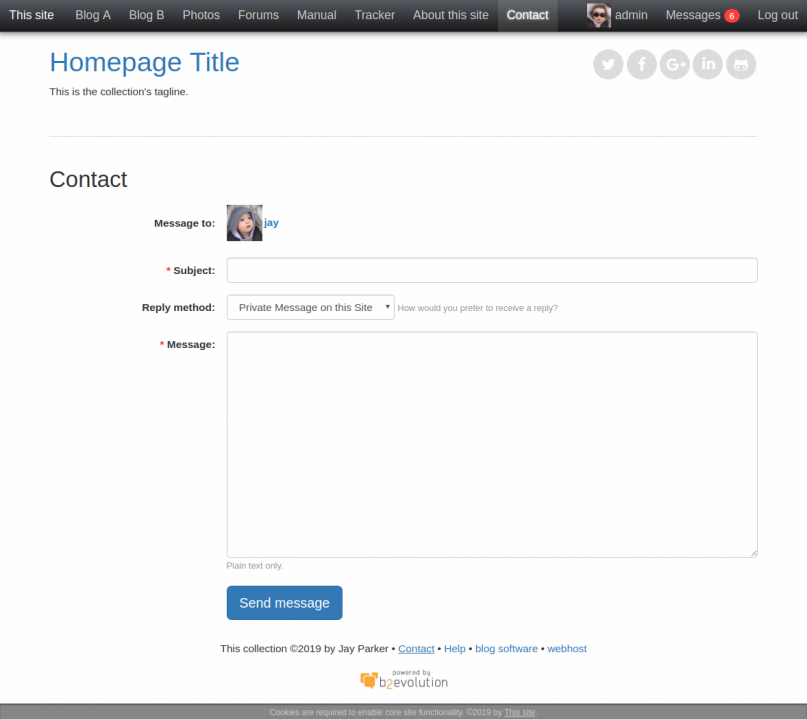Open the Photos section
The height and width of the screenshot is (720, 807).
(201, 15)
